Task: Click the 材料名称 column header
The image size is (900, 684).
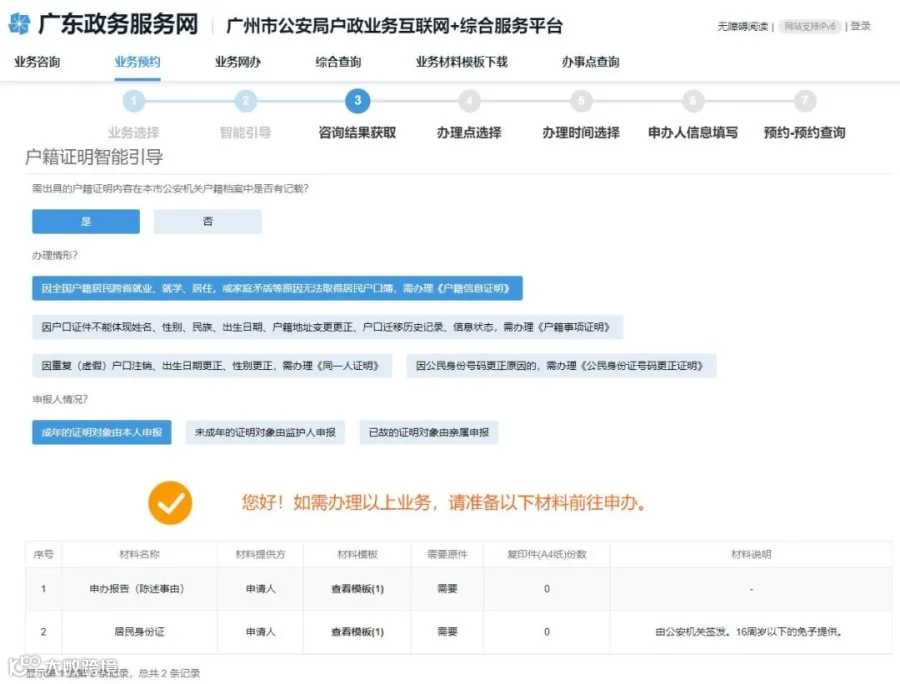Action: pos(139,554)
